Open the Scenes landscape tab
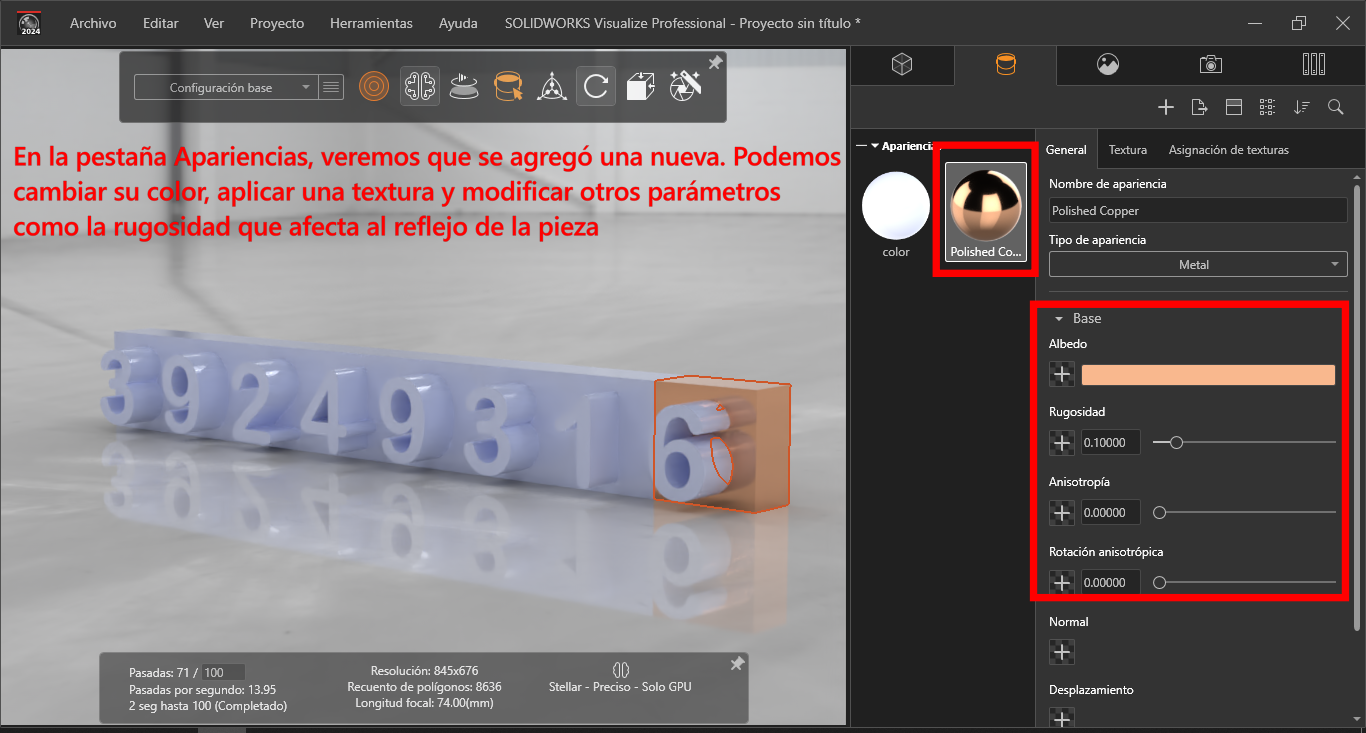Image resolution: width=1366 pixels, height=733 pixels. [1107, 65]
